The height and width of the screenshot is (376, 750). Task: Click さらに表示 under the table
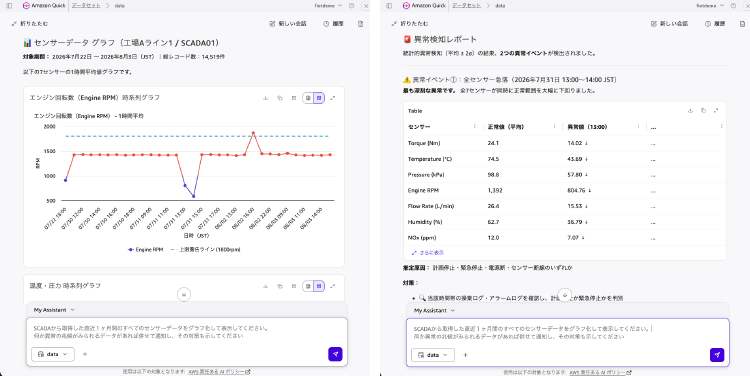tap(428, 253)
